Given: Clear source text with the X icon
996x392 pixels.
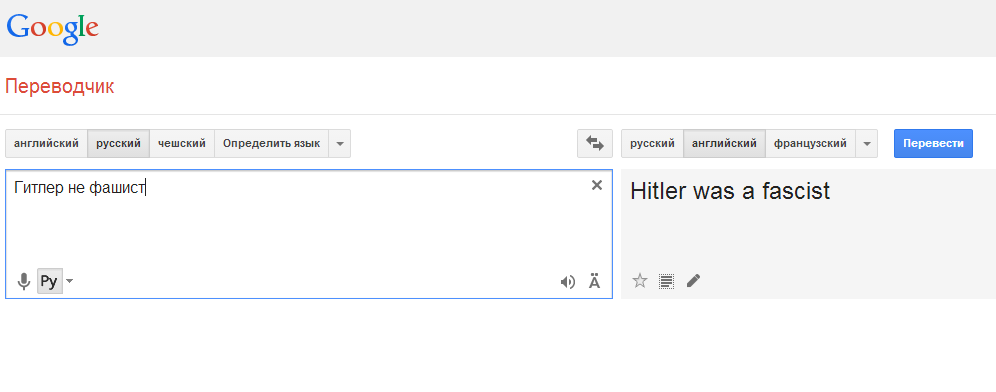Looking at the screenshot, I should coord(596,186).
